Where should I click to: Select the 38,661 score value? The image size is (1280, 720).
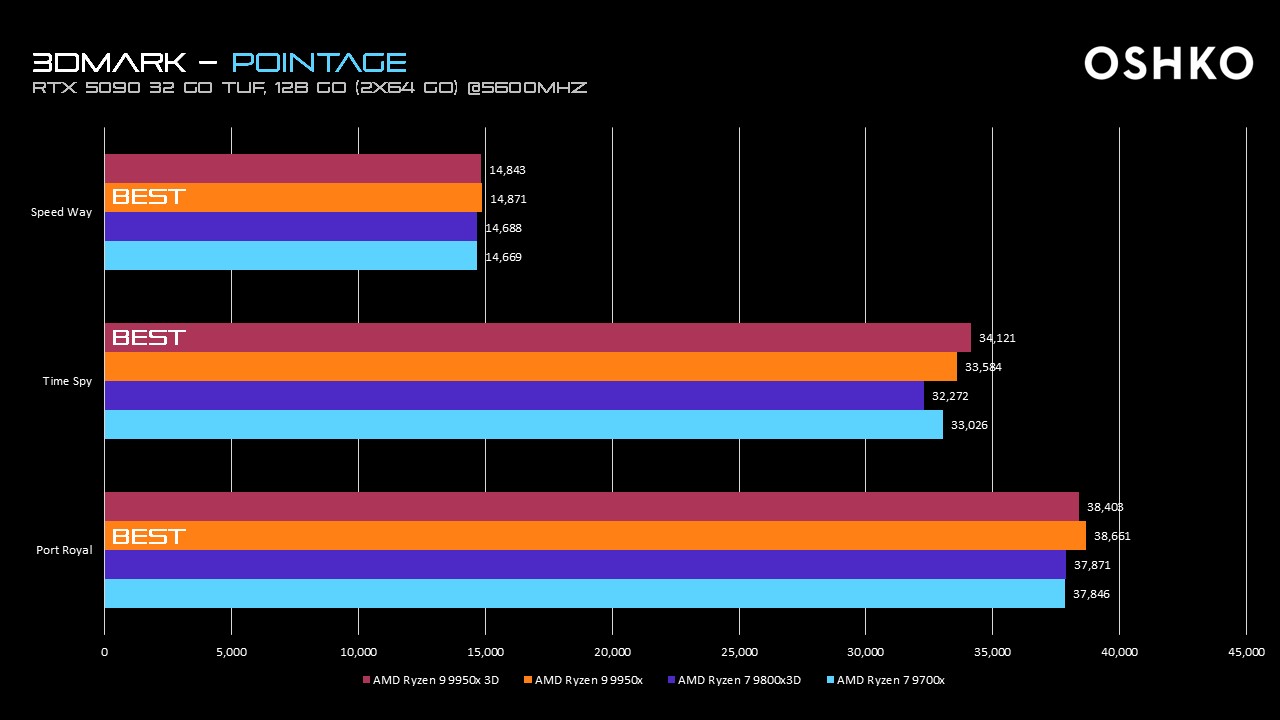coord(1112,536)
